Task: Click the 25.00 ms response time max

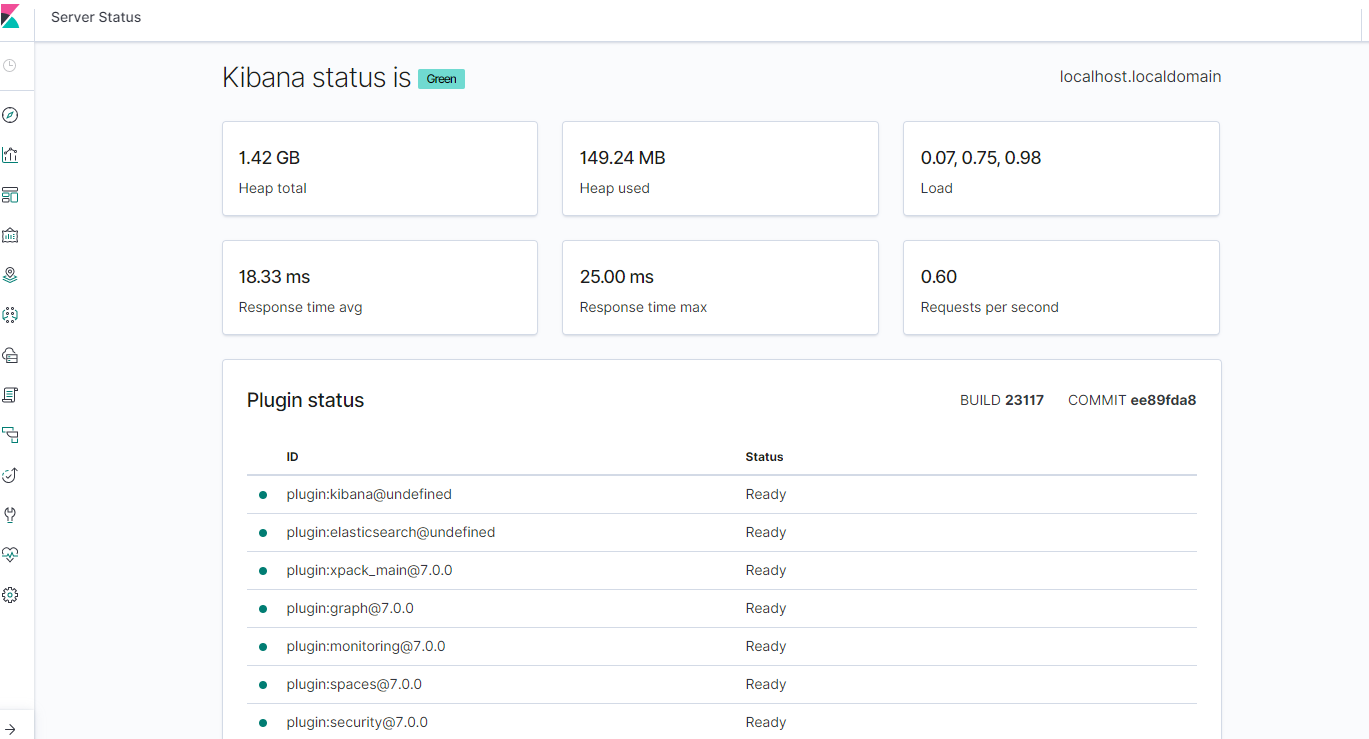Action: tap(616, 277)
